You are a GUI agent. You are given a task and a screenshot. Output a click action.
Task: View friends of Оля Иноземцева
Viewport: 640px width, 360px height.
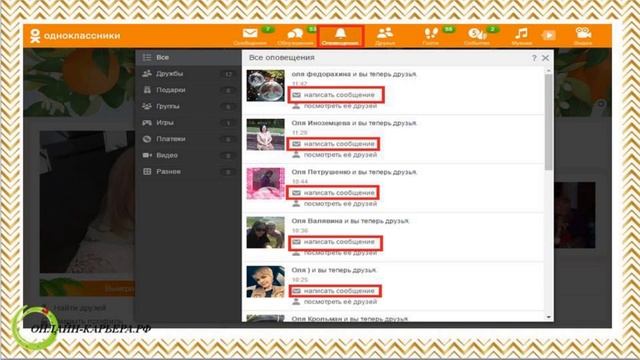click(334, 155)
